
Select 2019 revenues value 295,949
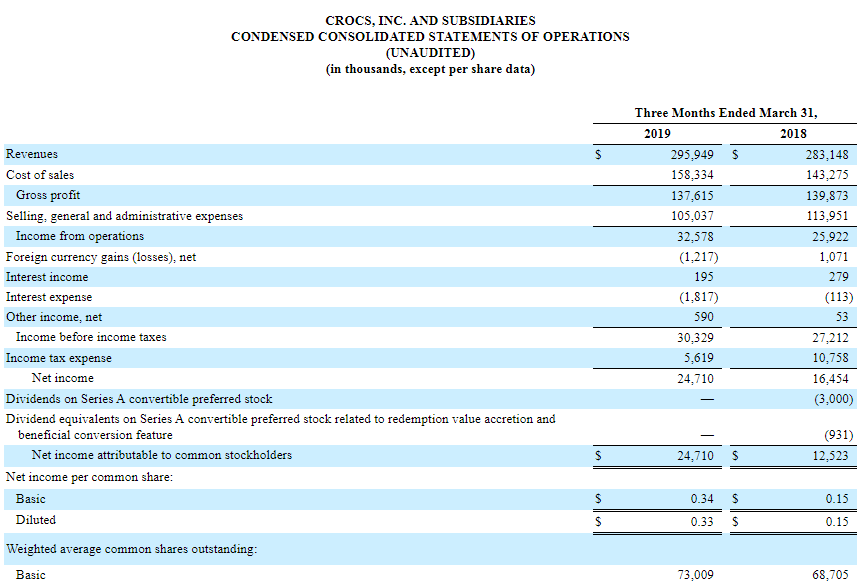692,155
